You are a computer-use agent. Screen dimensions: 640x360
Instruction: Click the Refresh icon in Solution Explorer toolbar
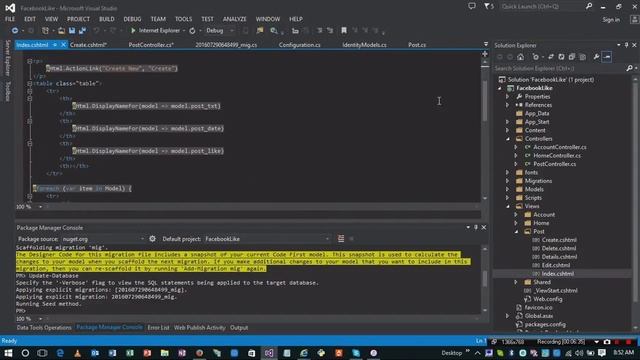(561, 57)
